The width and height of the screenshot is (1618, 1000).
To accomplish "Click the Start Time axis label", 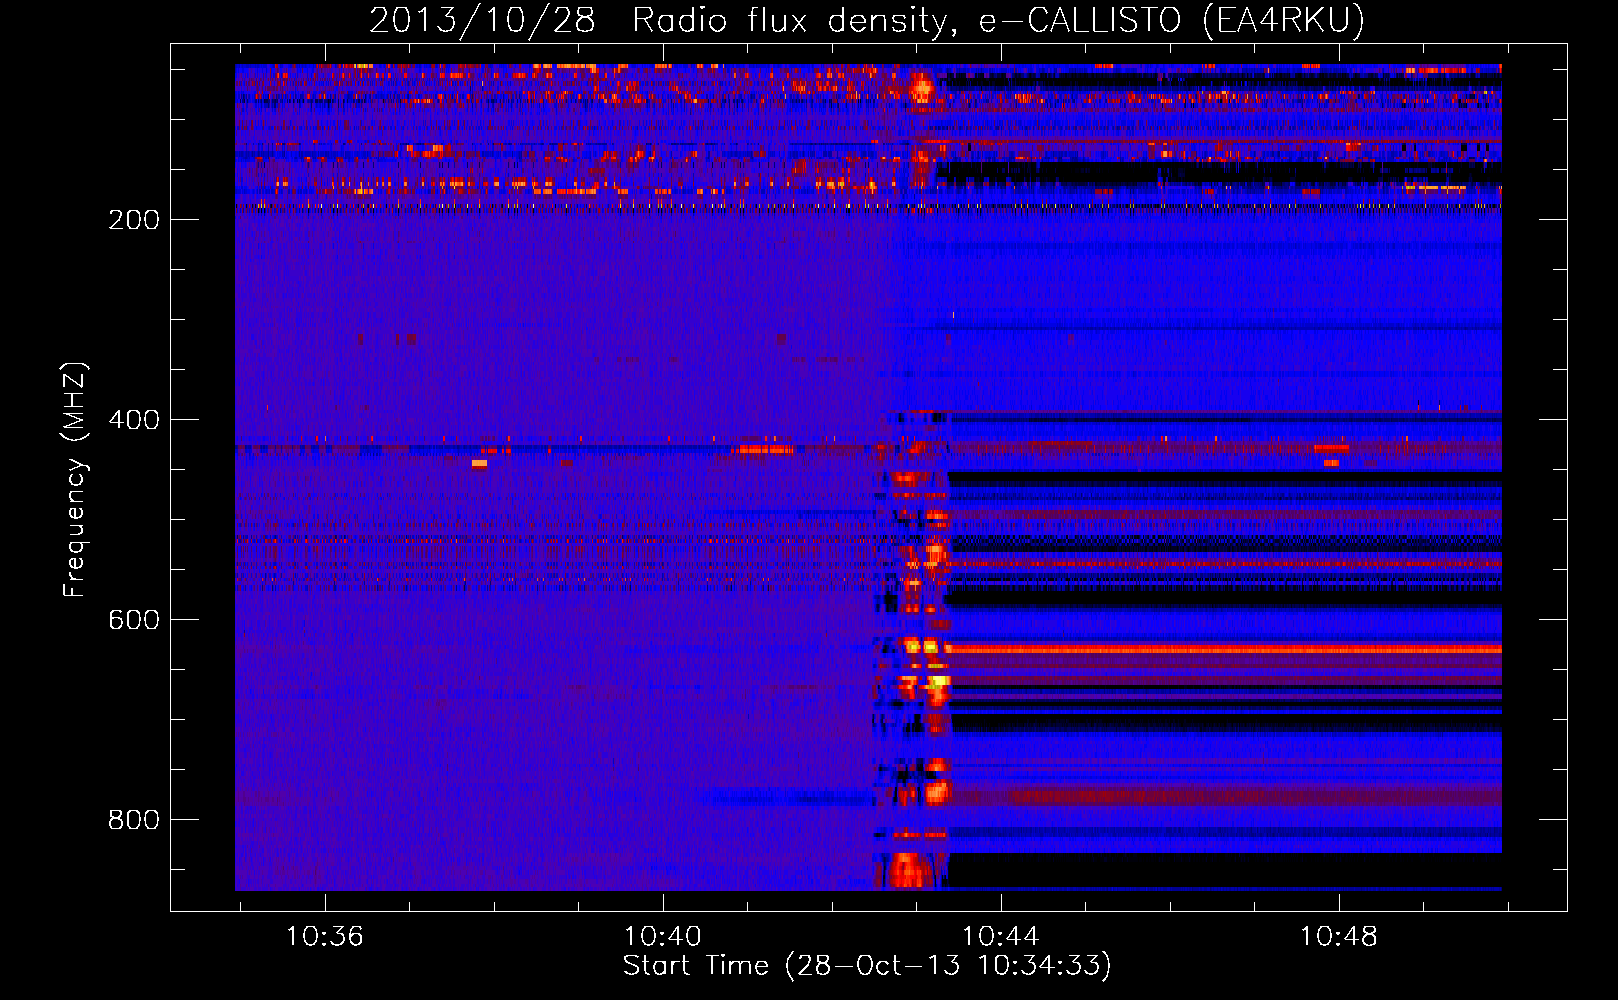I will point(867,966).
